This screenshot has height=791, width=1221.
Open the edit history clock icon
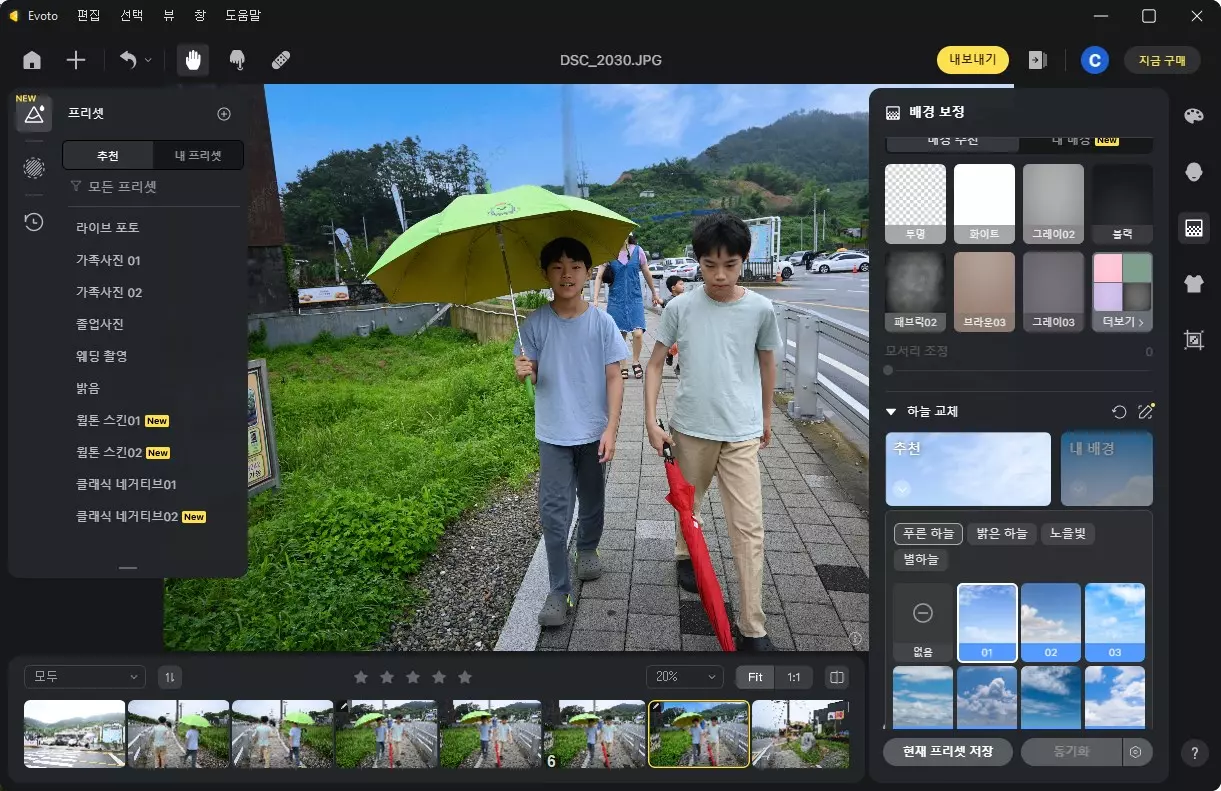click(34, 222)
